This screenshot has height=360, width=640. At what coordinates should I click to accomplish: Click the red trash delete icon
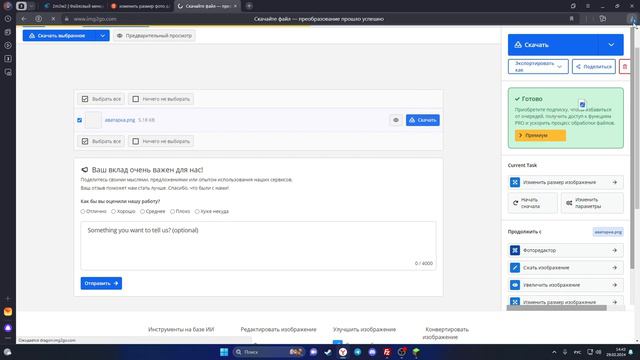click(624, 67)
